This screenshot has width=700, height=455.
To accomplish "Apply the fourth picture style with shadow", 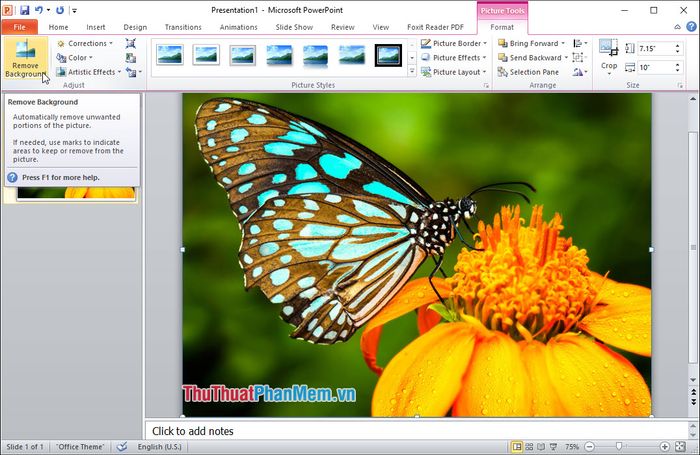I will [x=279, y=55].
